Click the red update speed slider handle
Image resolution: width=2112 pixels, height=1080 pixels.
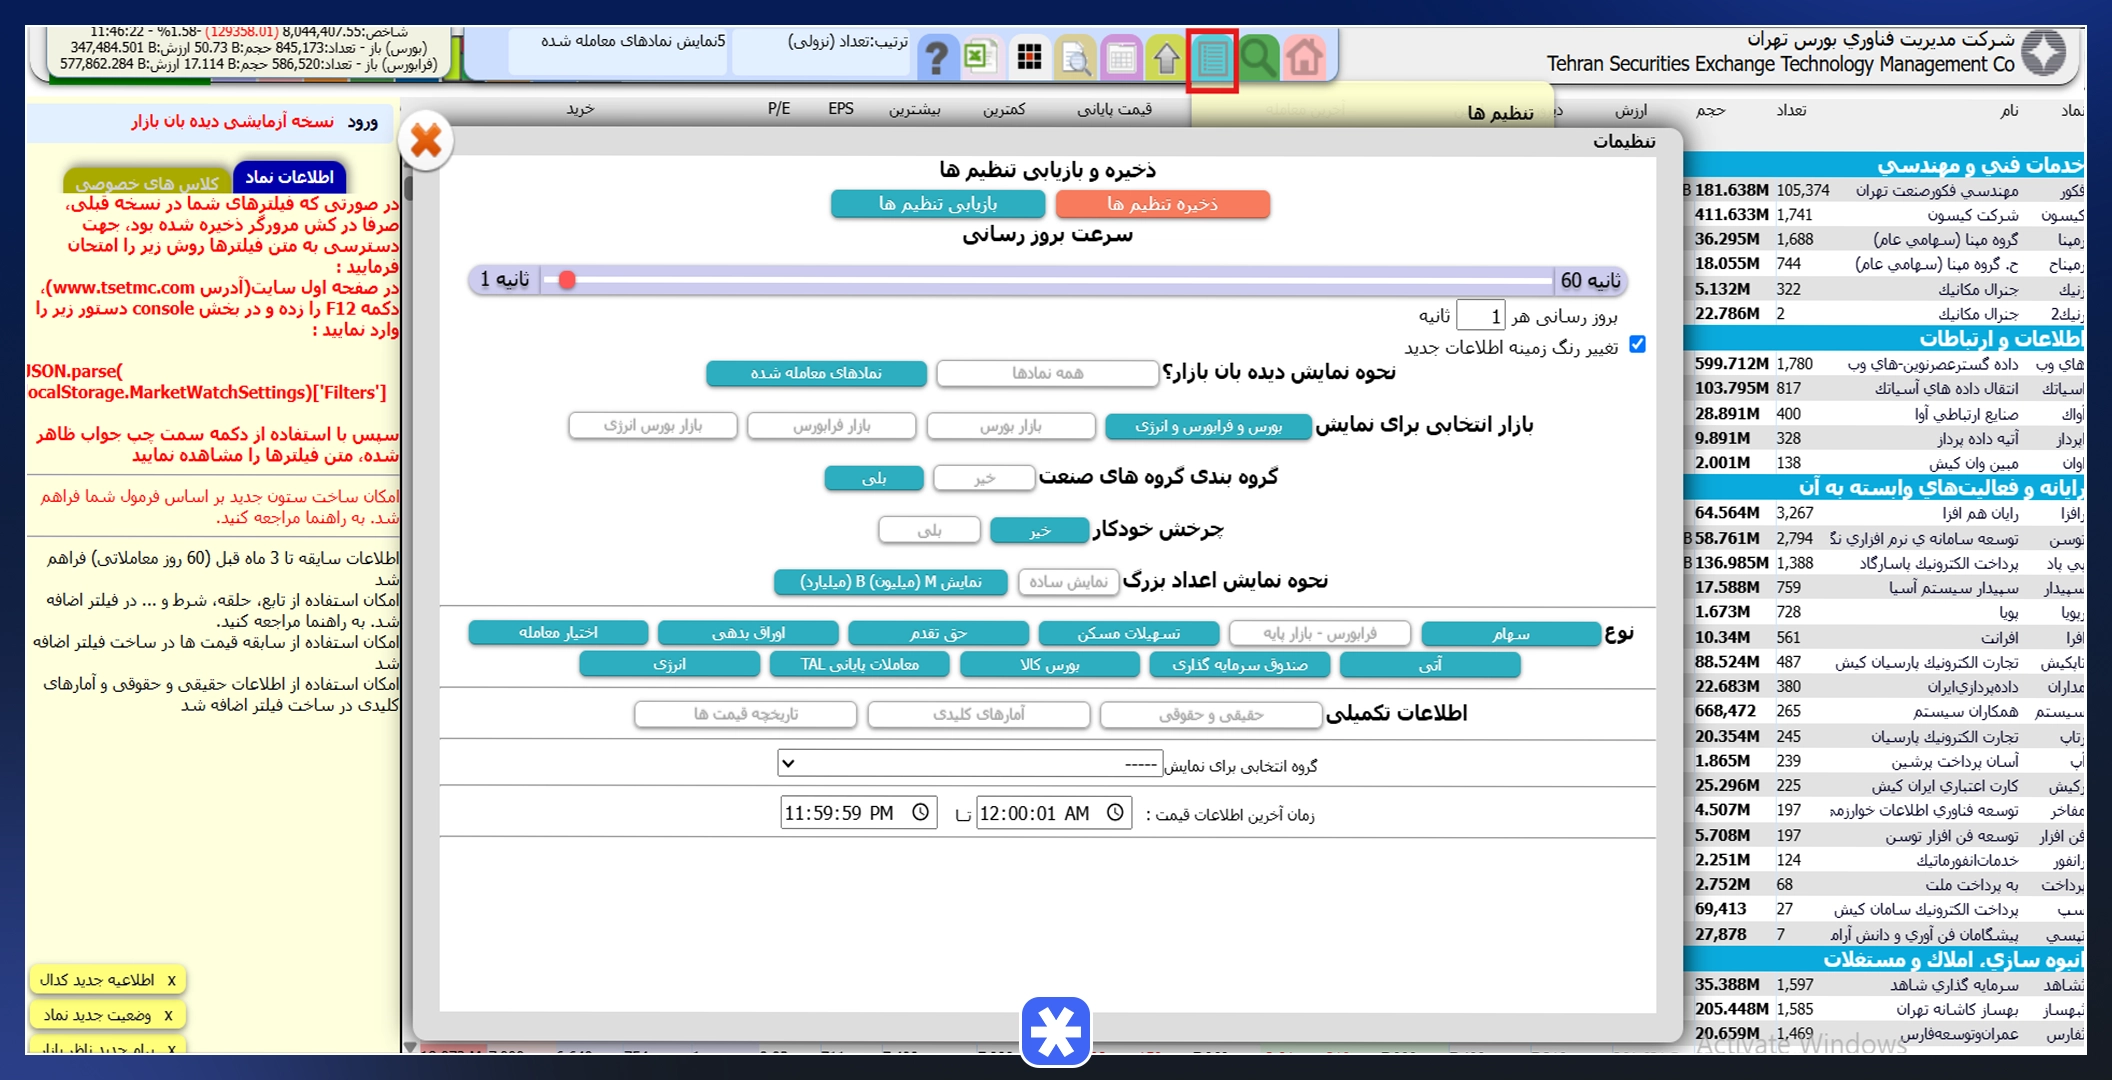tap(567, 280)
